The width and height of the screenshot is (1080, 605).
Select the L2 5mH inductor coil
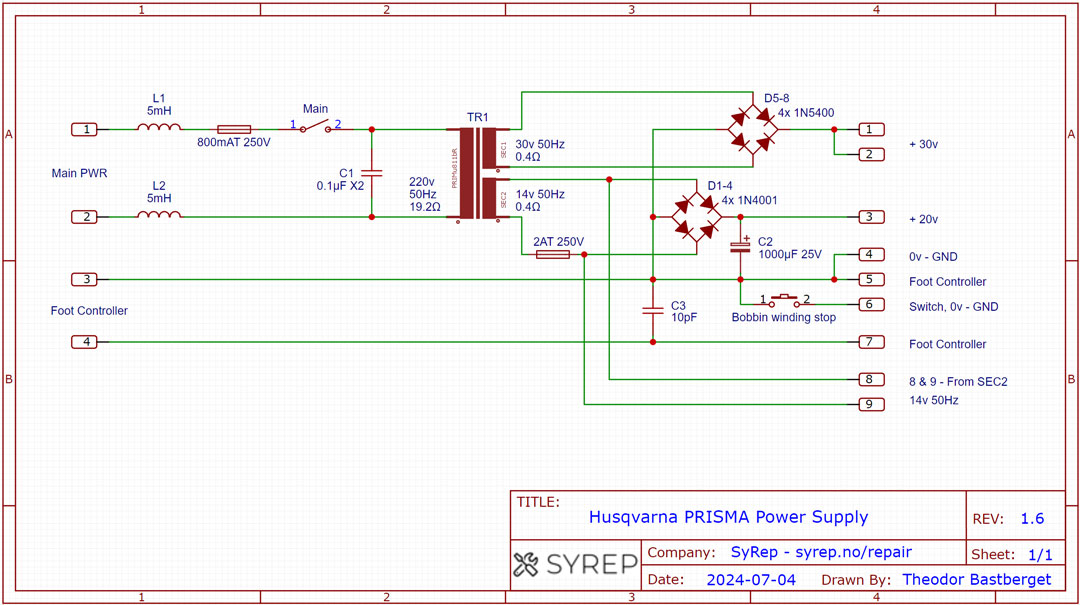click(159, 214)
